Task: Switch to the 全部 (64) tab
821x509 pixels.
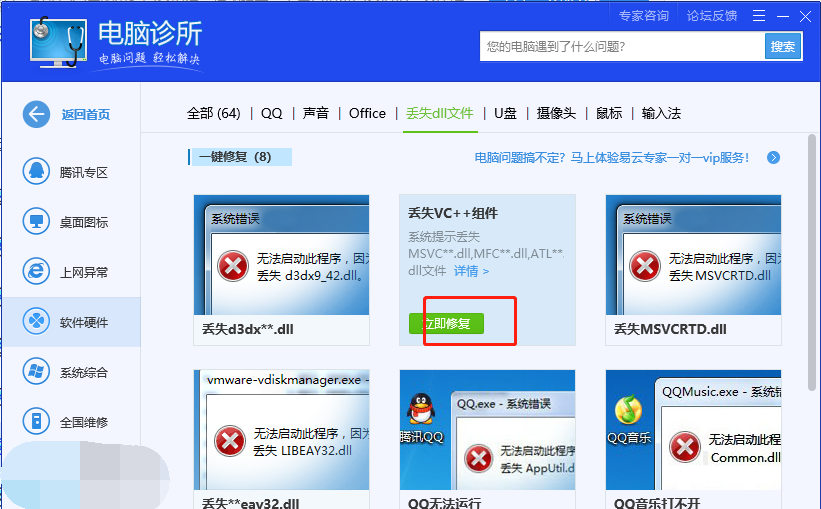Action: (x=213, y=113)
